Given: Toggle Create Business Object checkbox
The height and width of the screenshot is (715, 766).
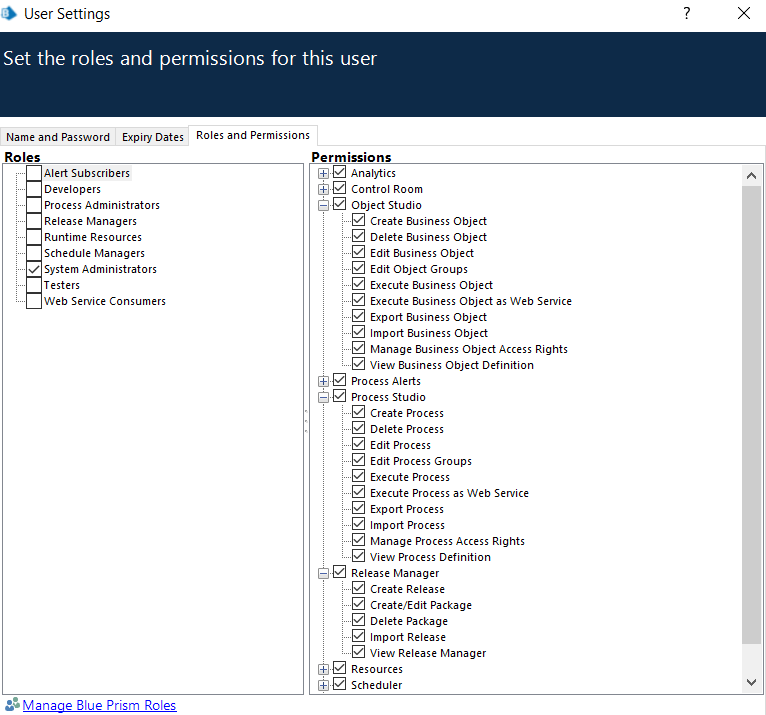Looking at the screenshot, I should click(x=359, y=220).
